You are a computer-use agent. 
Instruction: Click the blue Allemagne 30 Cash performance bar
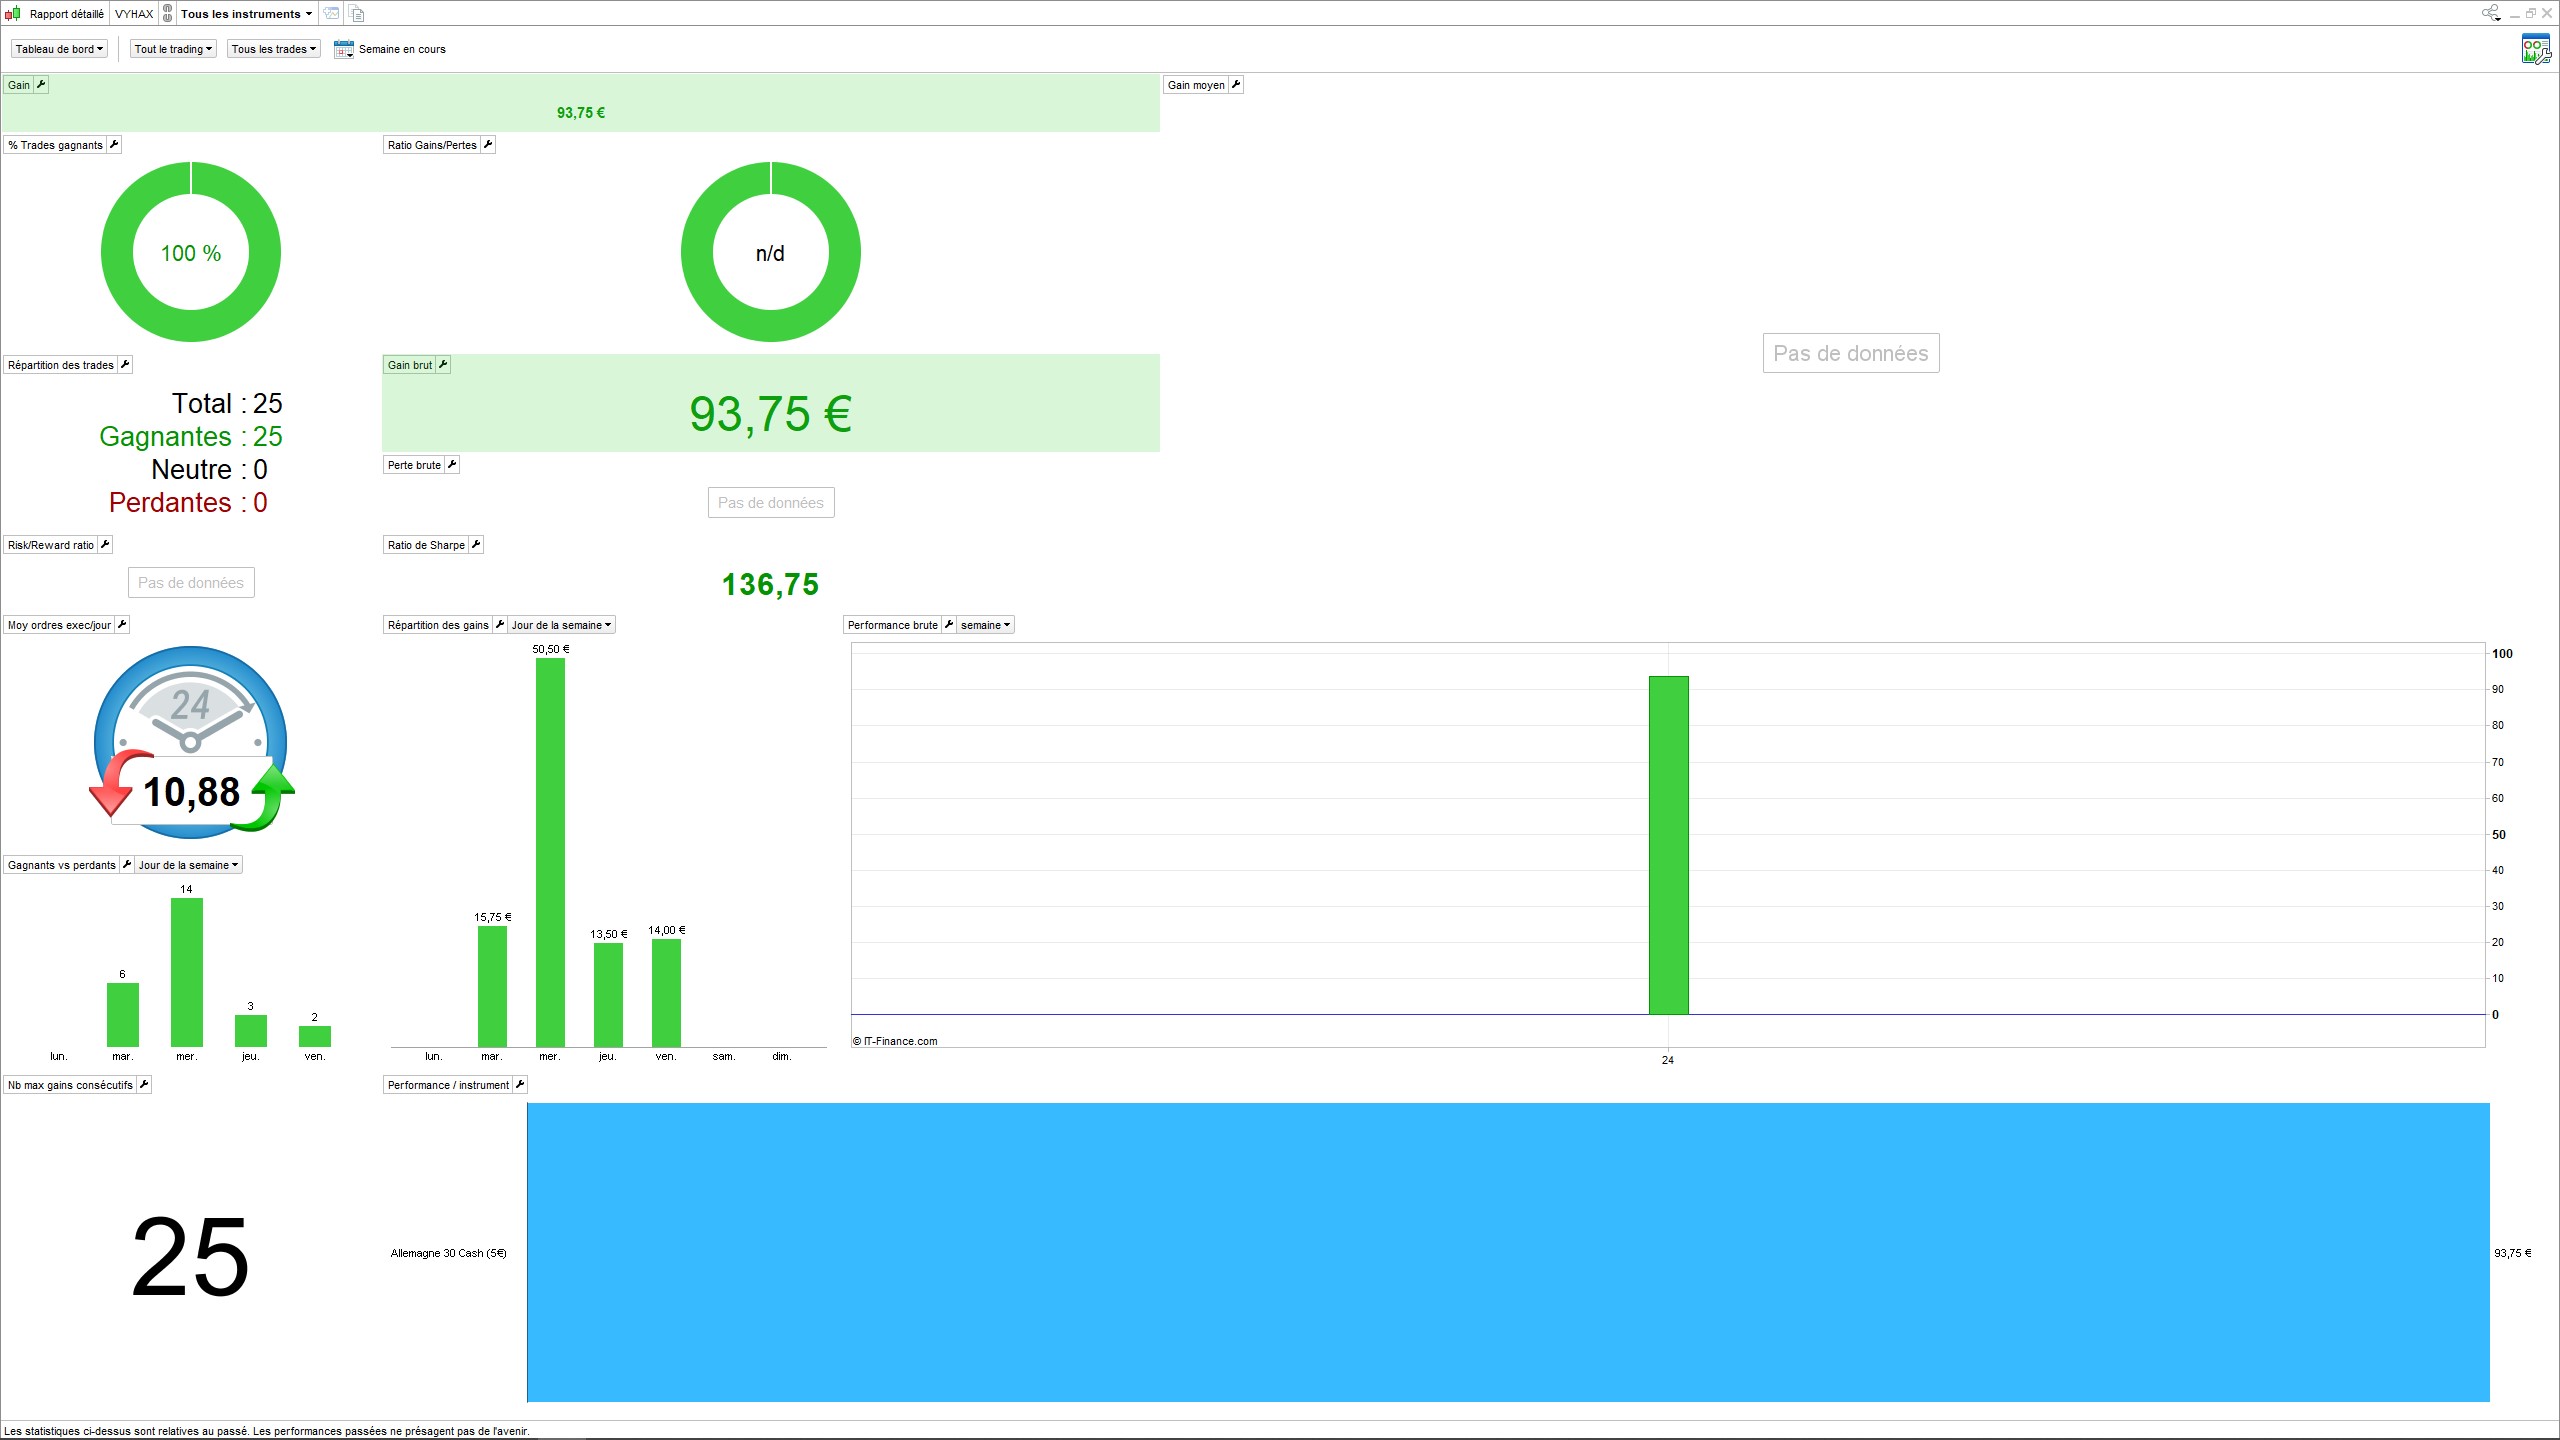[1507, 1252]
